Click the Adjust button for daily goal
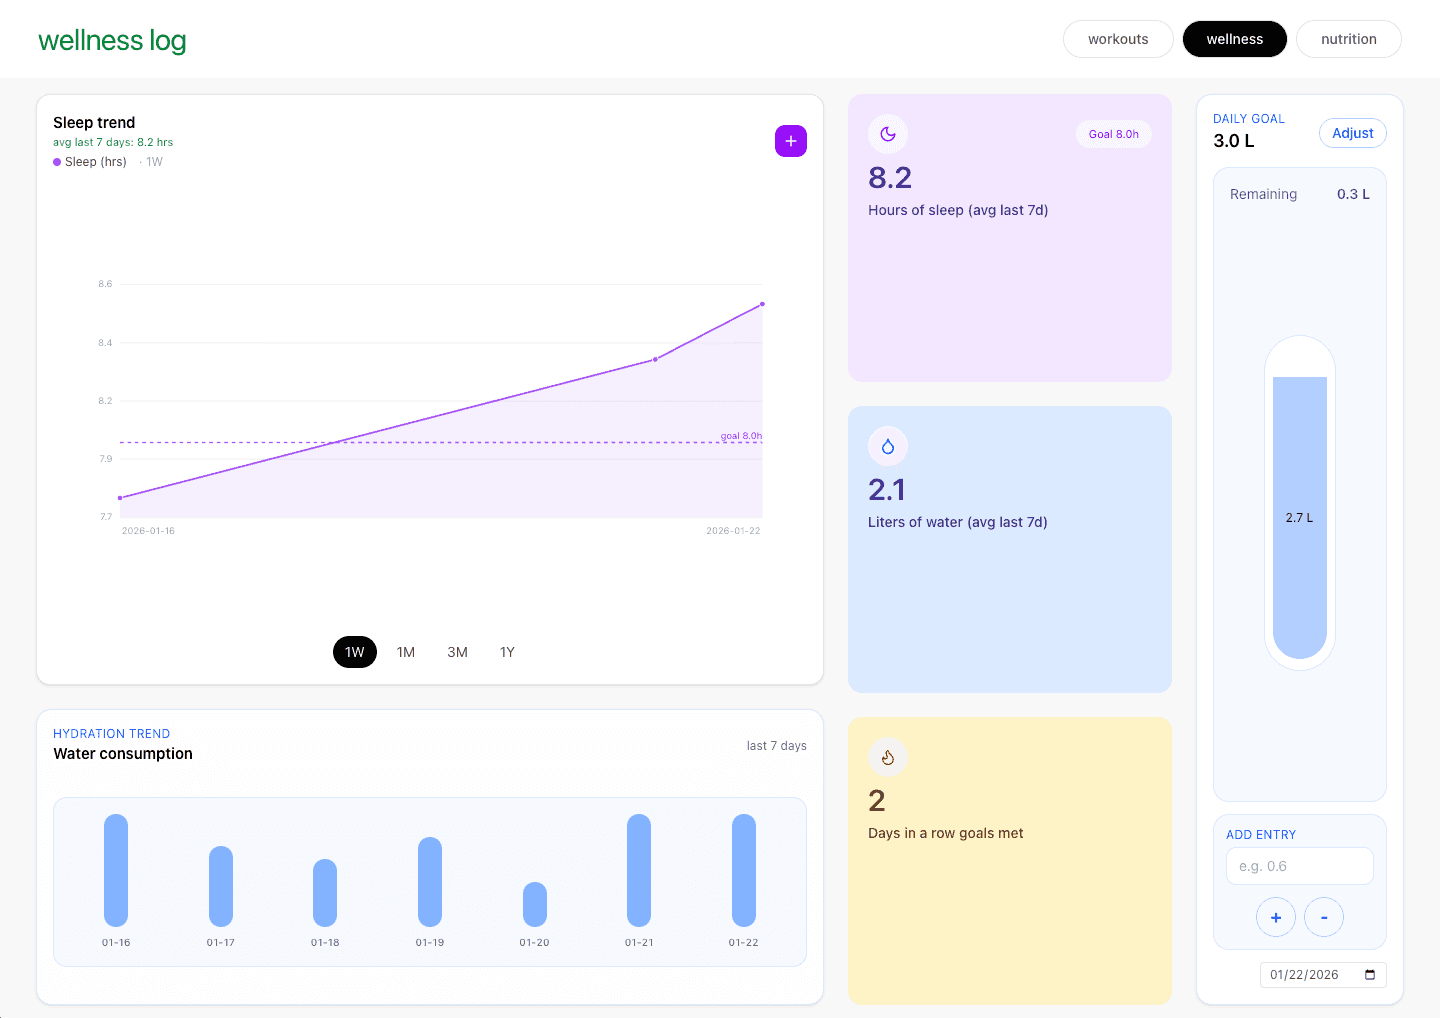The image size is (1440, 1018). [x=1352, y=132]
